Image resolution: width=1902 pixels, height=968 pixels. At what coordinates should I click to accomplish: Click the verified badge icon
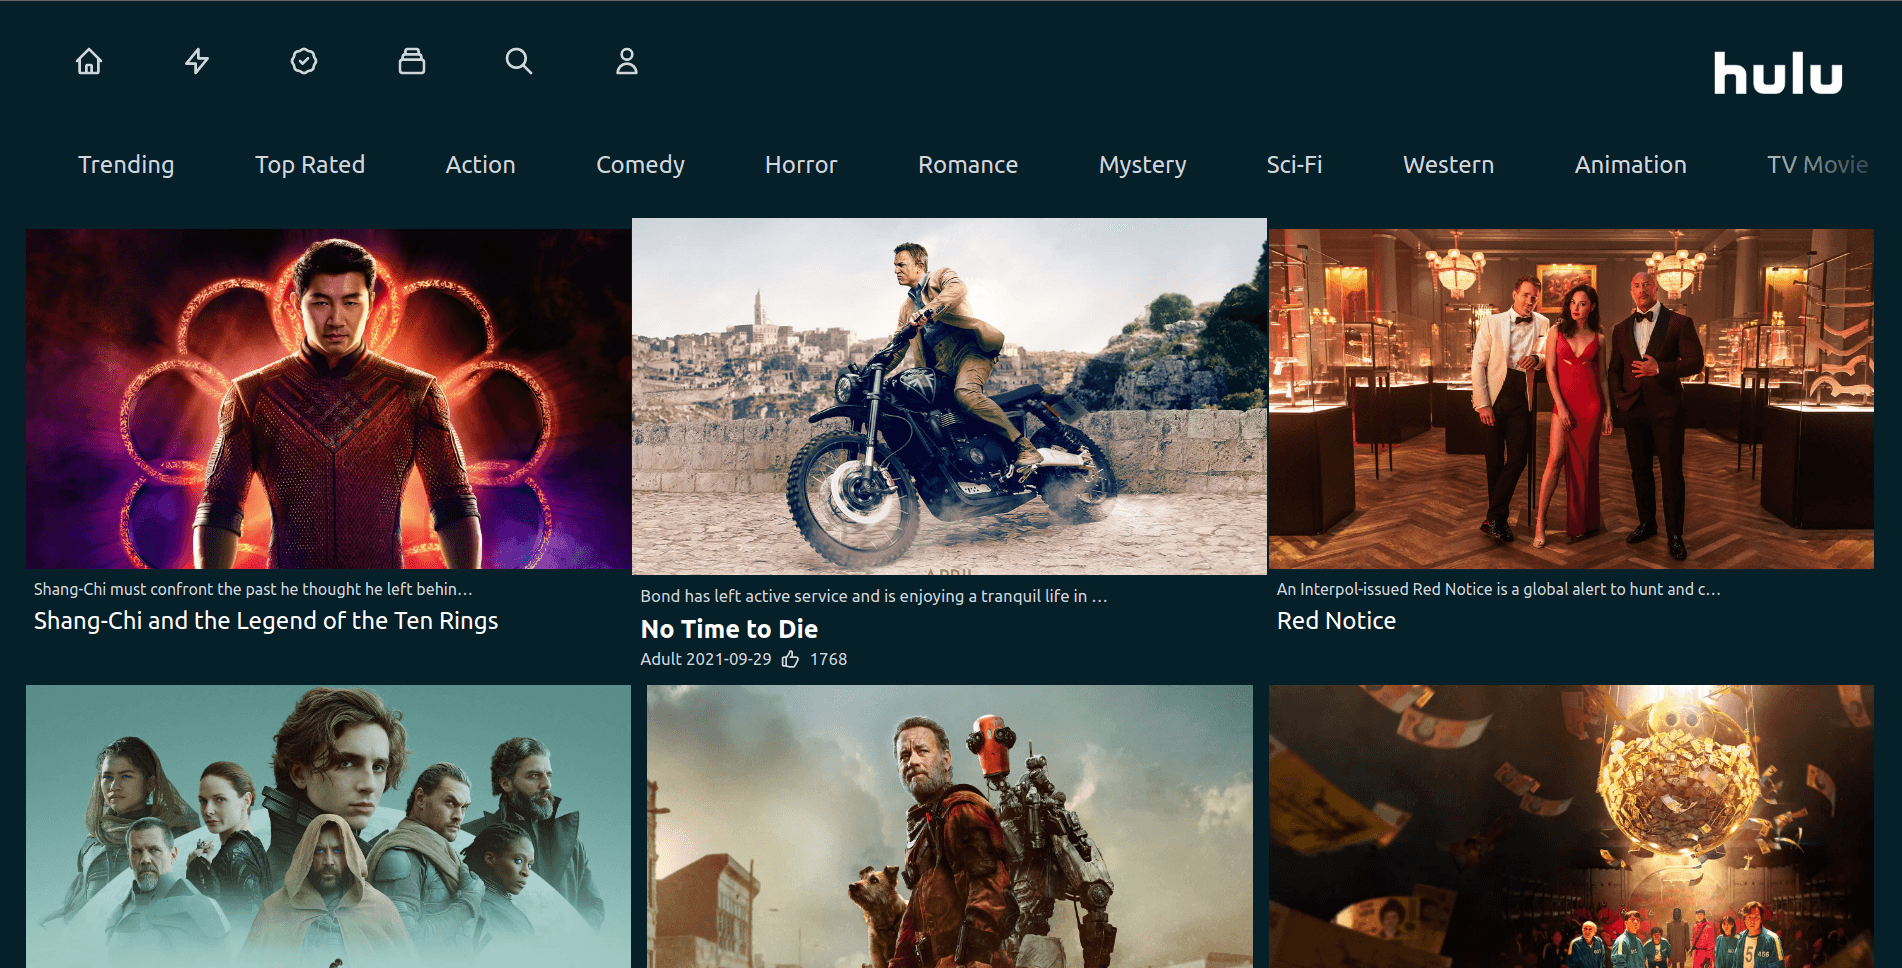click(x=304, y=62)
